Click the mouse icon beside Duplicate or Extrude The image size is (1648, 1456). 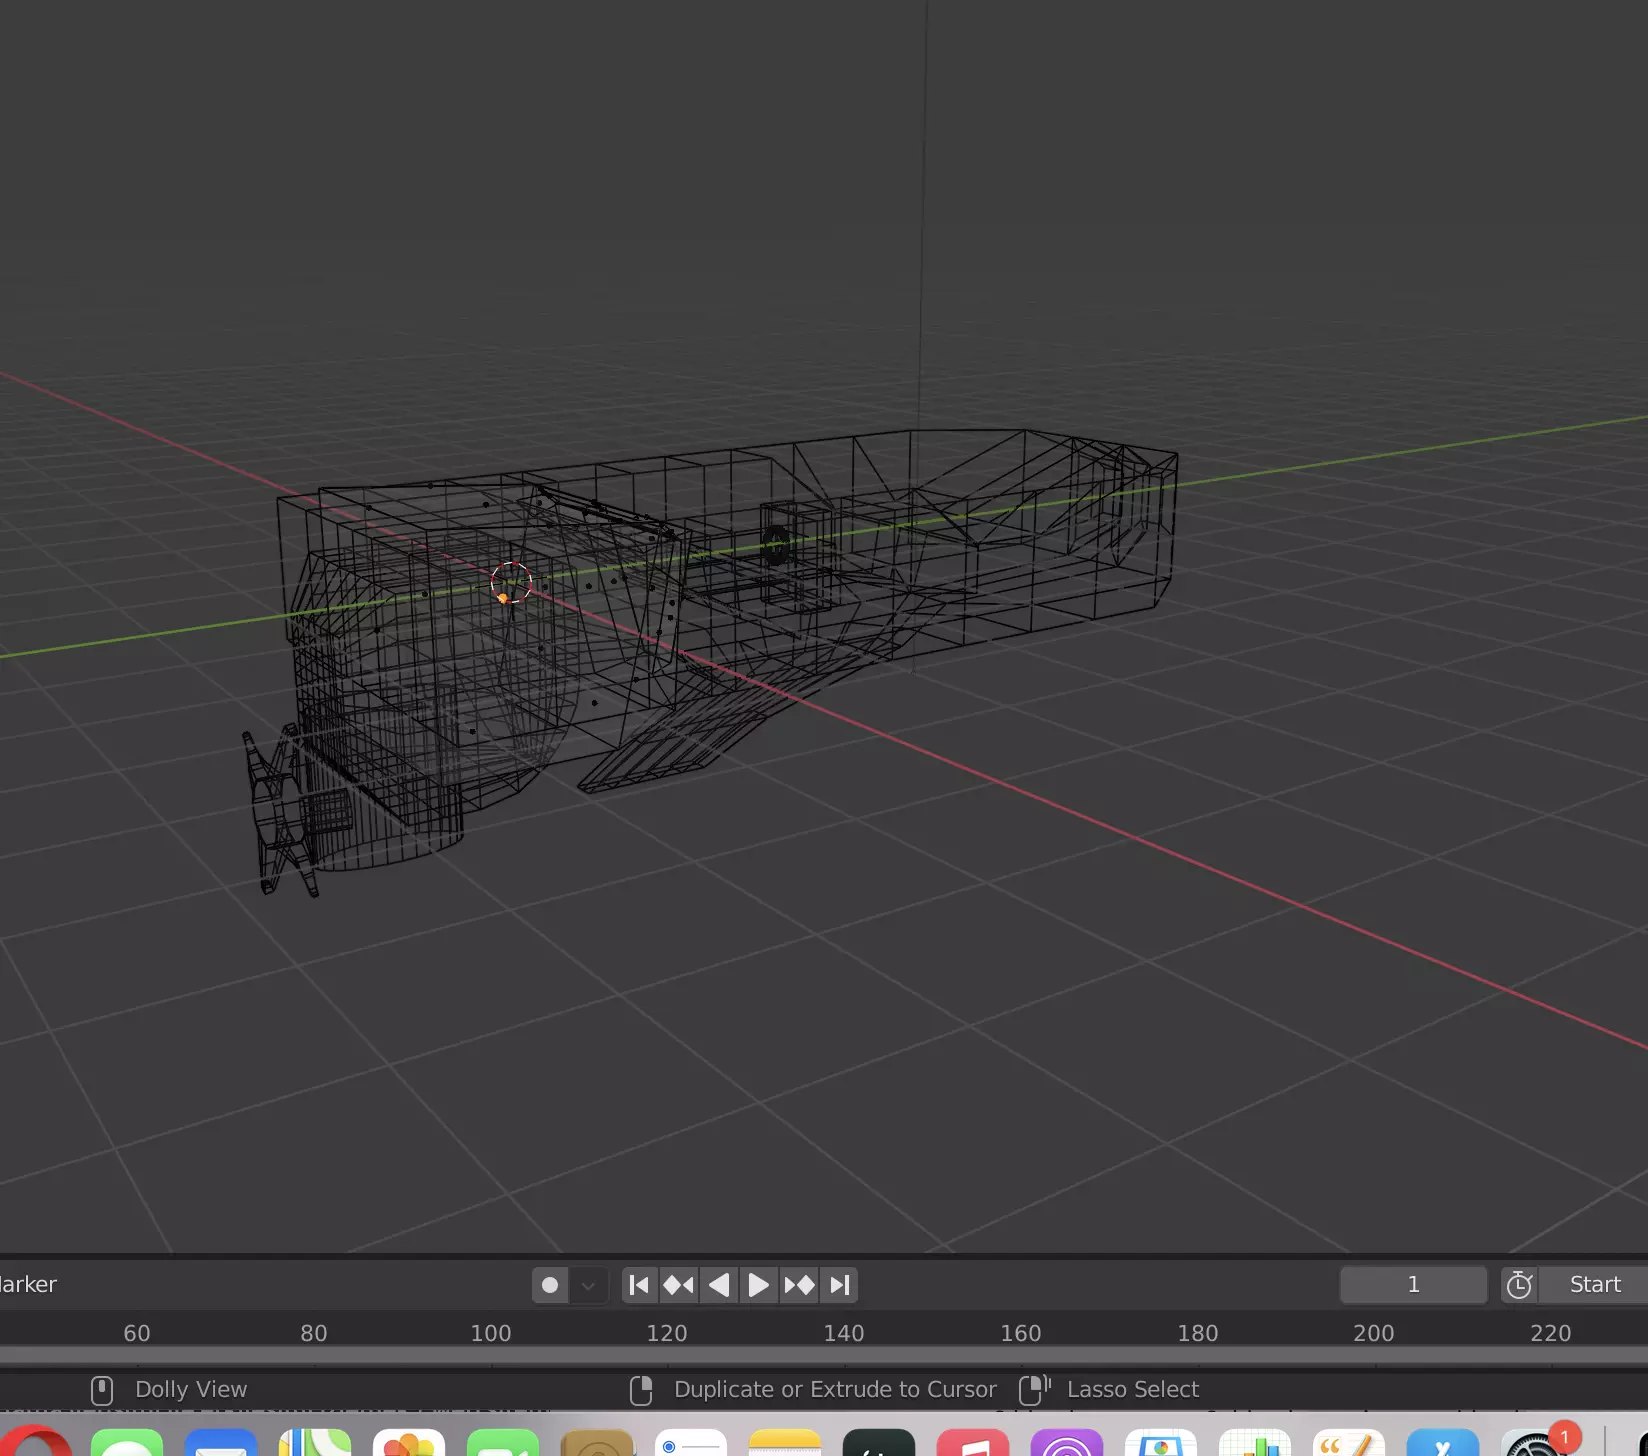coord(641,1390)
